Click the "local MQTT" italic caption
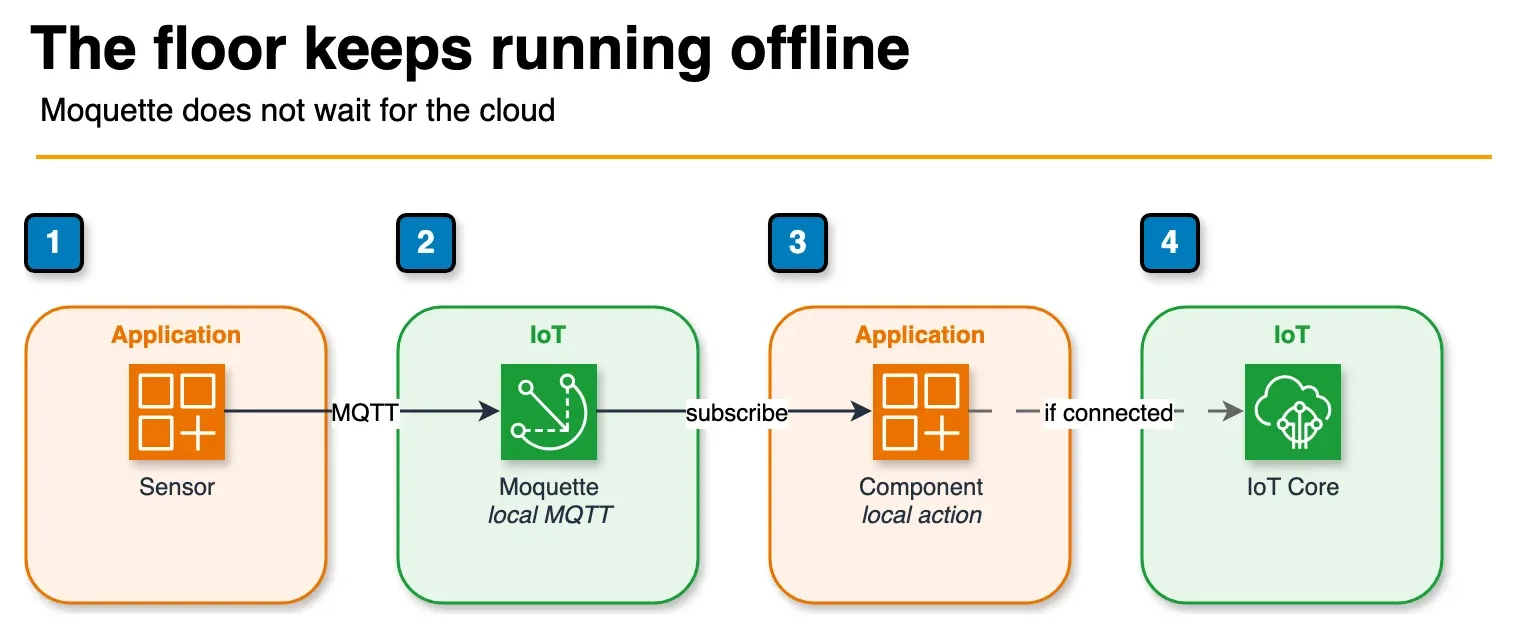The image size is (1516, 638). pyautogui.click(x=549, y=515)
